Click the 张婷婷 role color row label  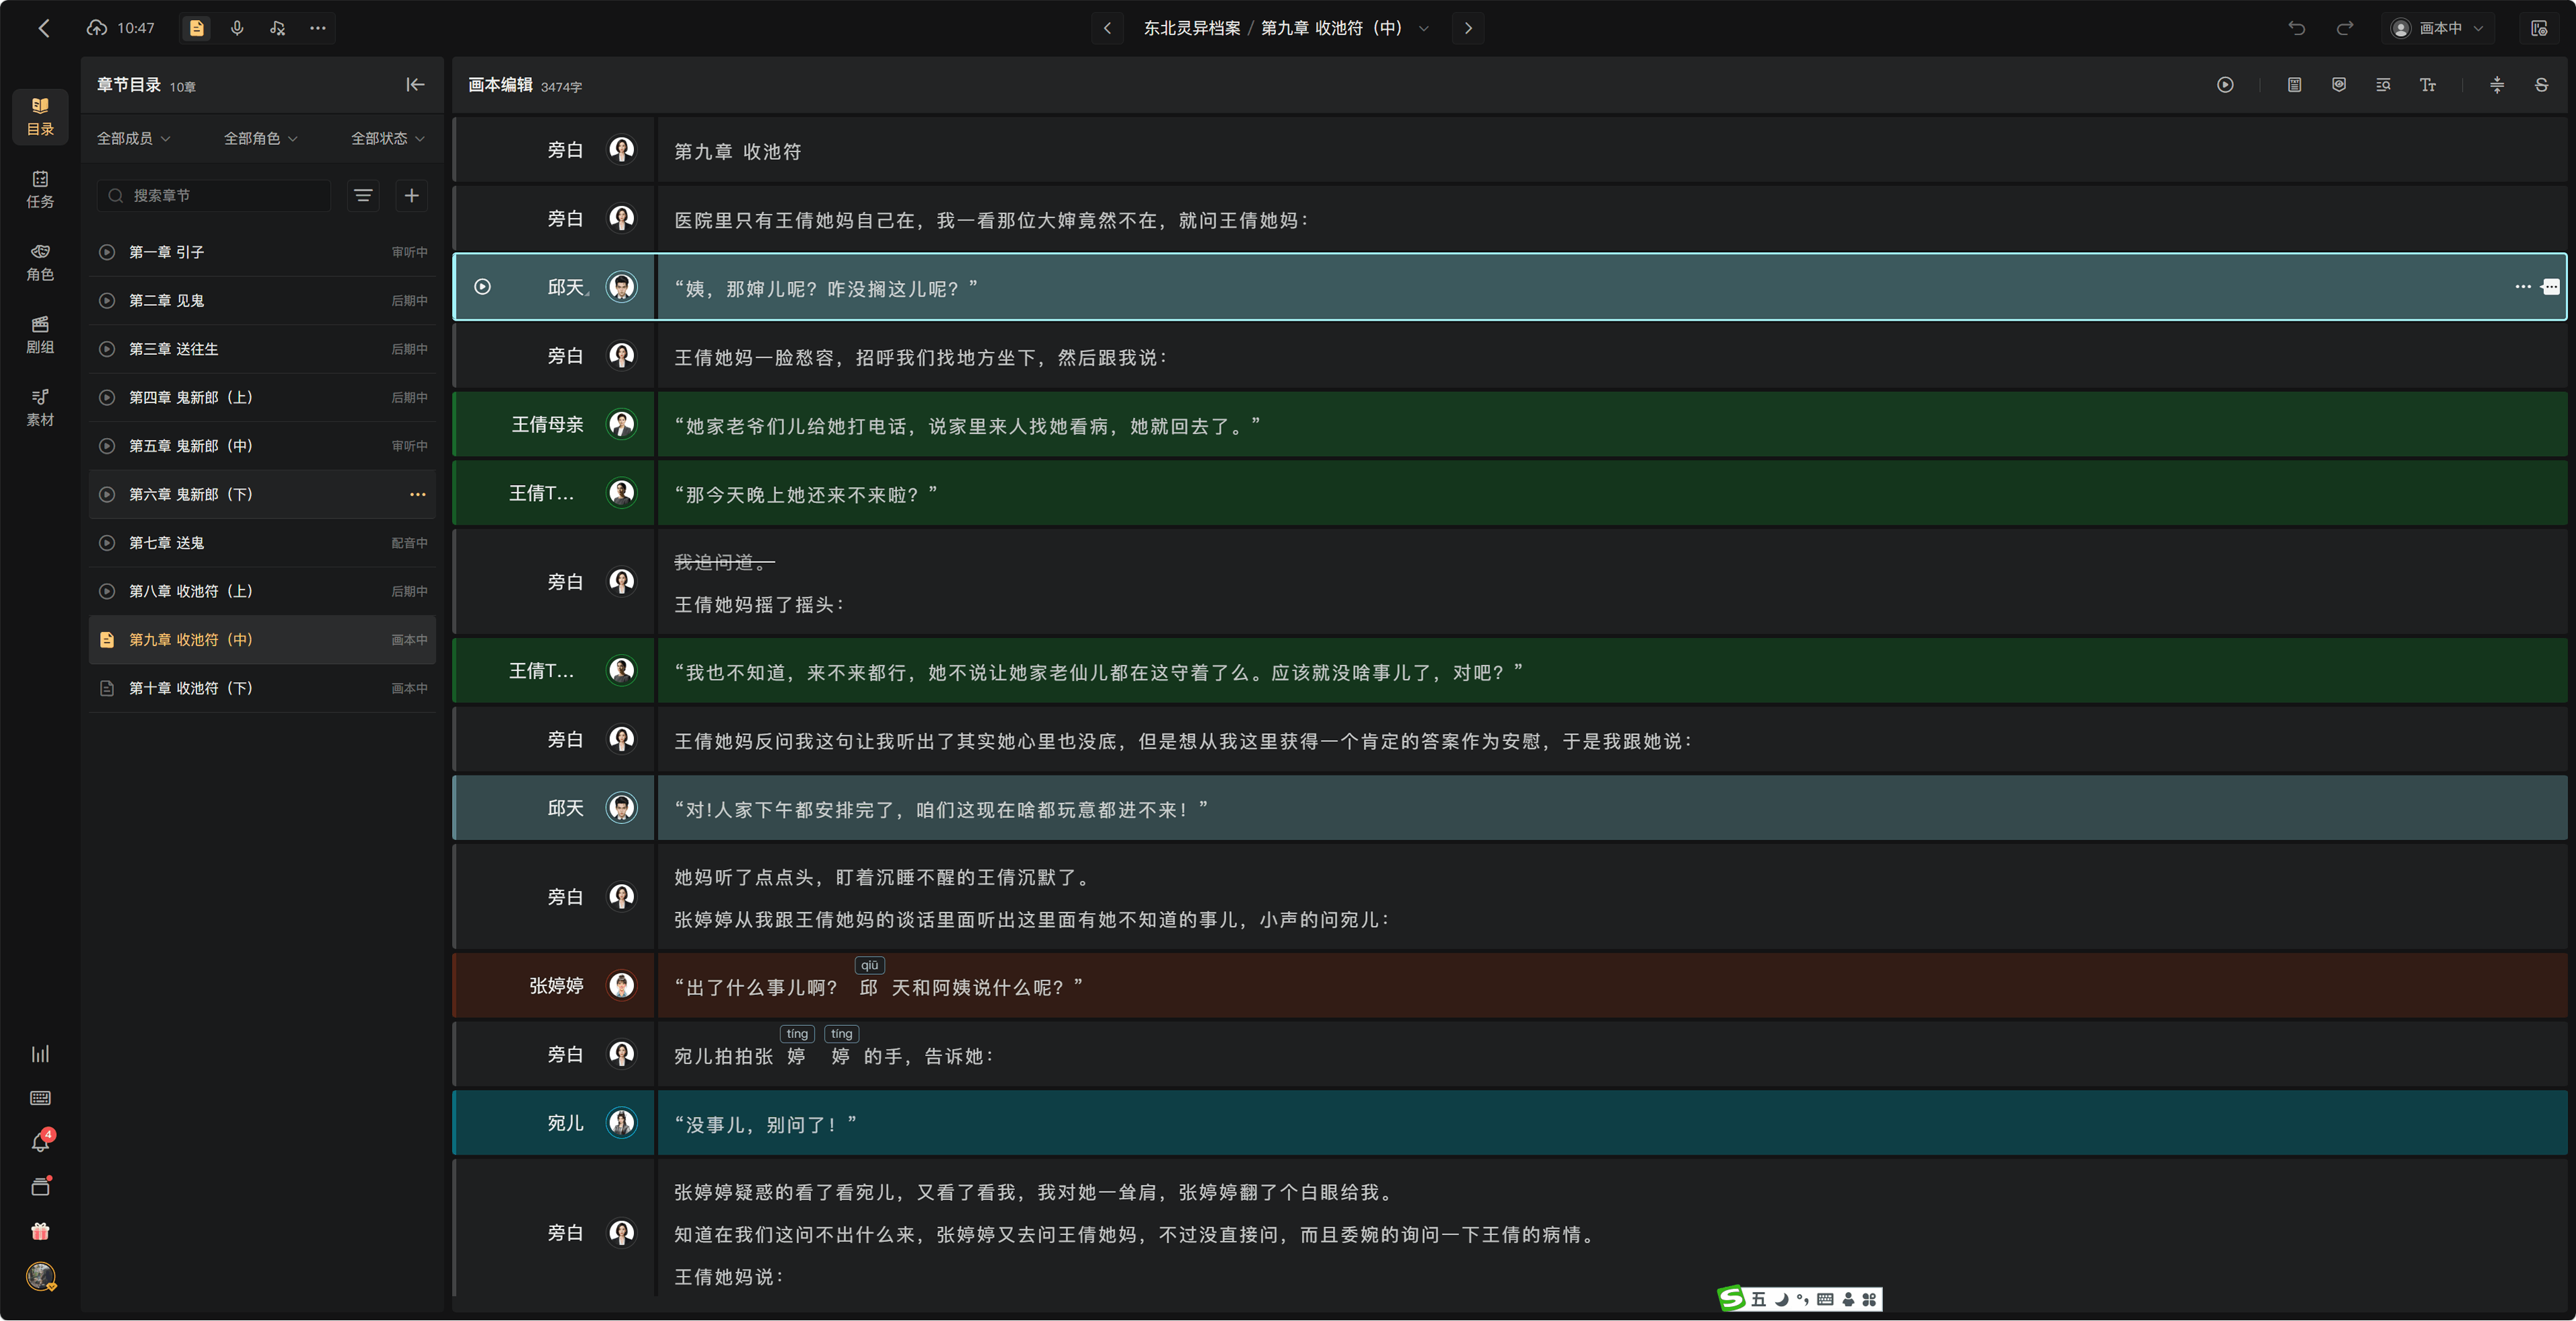coord(556,986)
